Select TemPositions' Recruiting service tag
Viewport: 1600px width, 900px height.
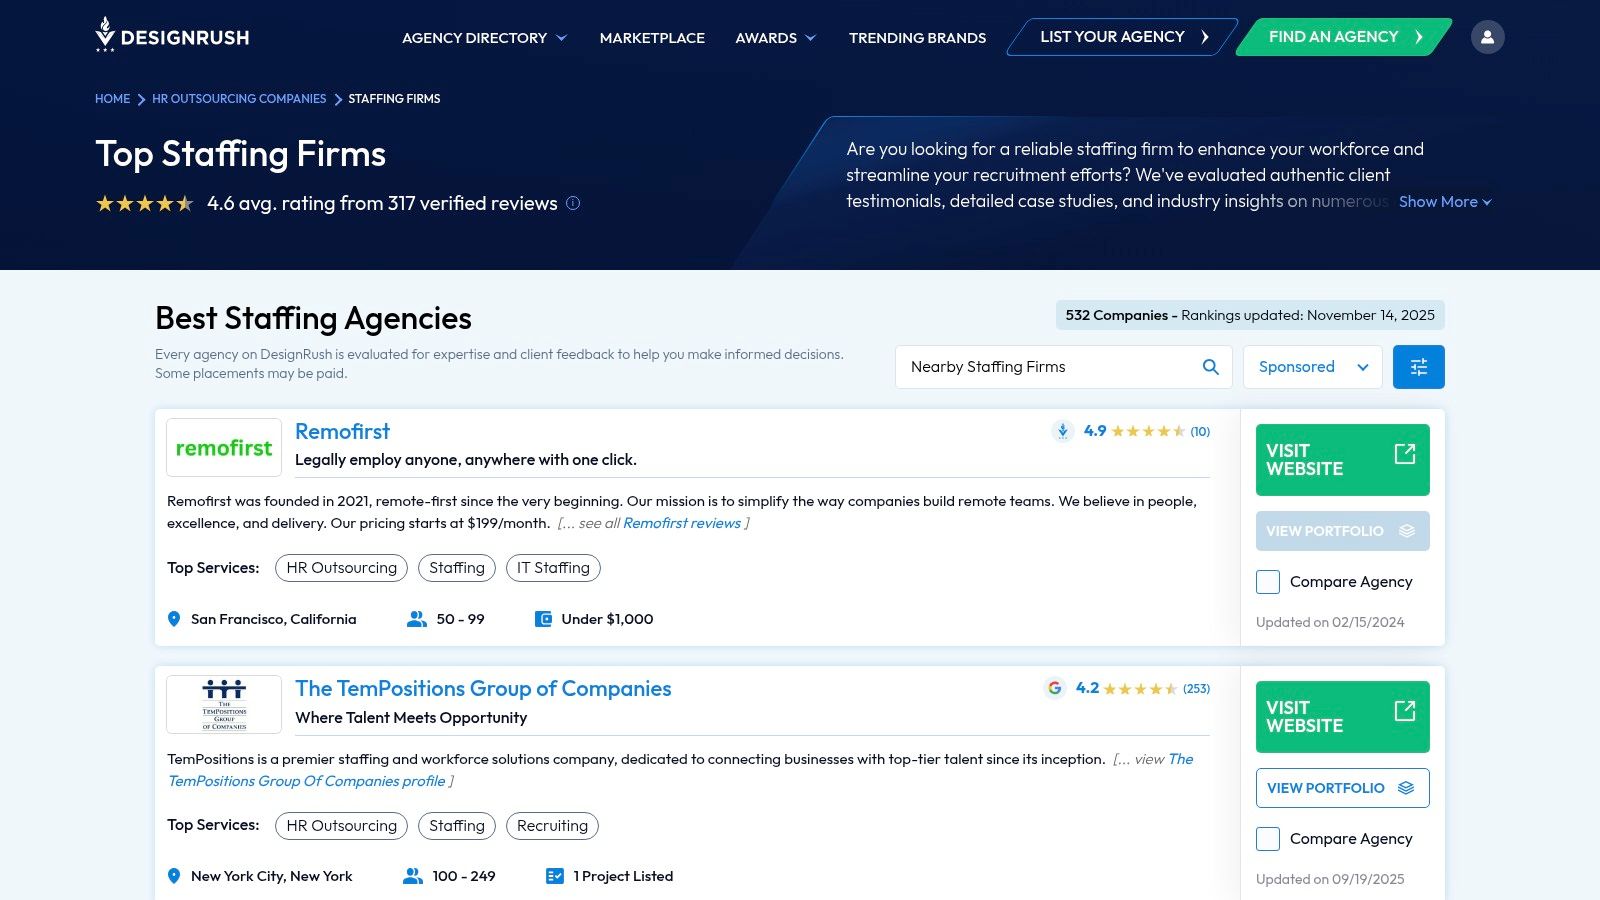[x=552, y=826]
